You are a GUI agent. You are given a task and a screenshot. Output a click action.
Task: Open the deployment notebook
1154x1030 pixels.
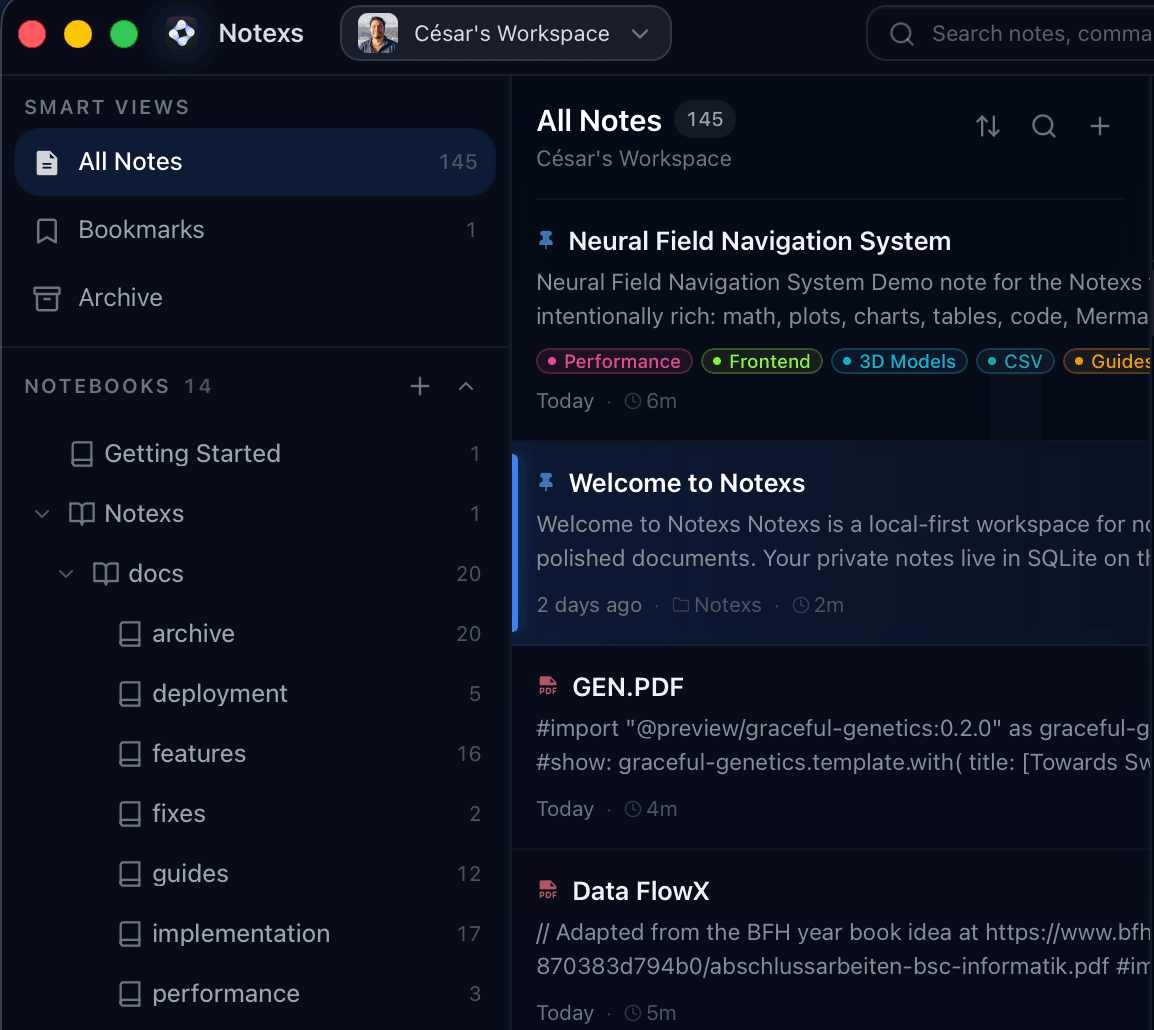255,694
